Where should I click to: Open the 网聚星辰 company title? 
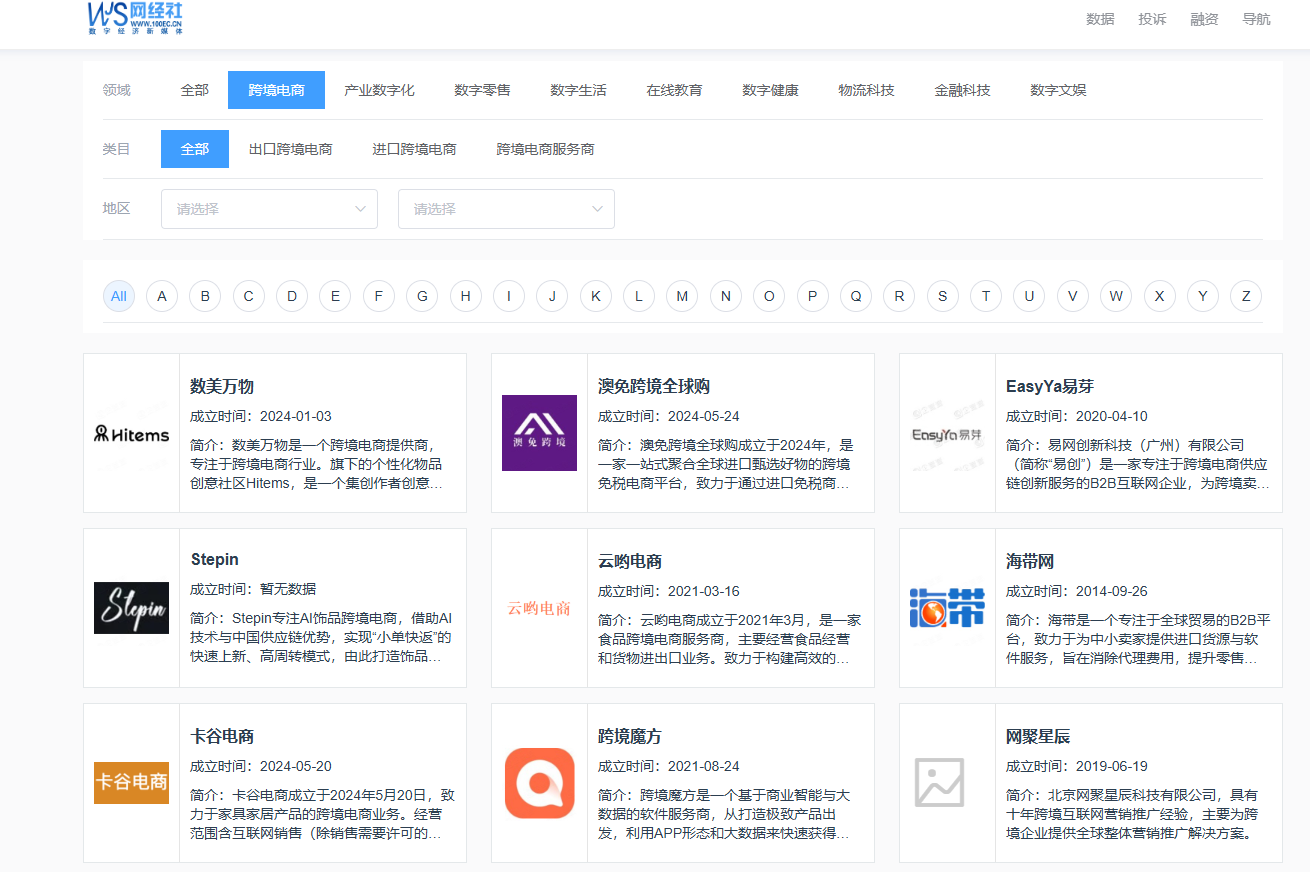click(1038, 736)
